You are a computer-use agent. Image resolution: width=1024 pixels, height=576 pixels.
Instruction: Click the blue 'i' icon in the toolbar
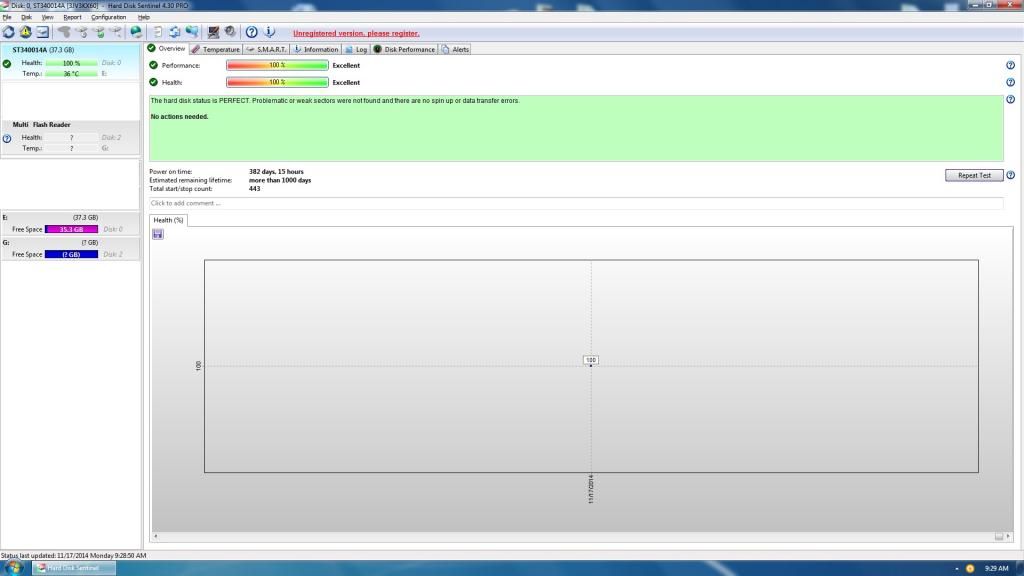(x=268, y=32)
